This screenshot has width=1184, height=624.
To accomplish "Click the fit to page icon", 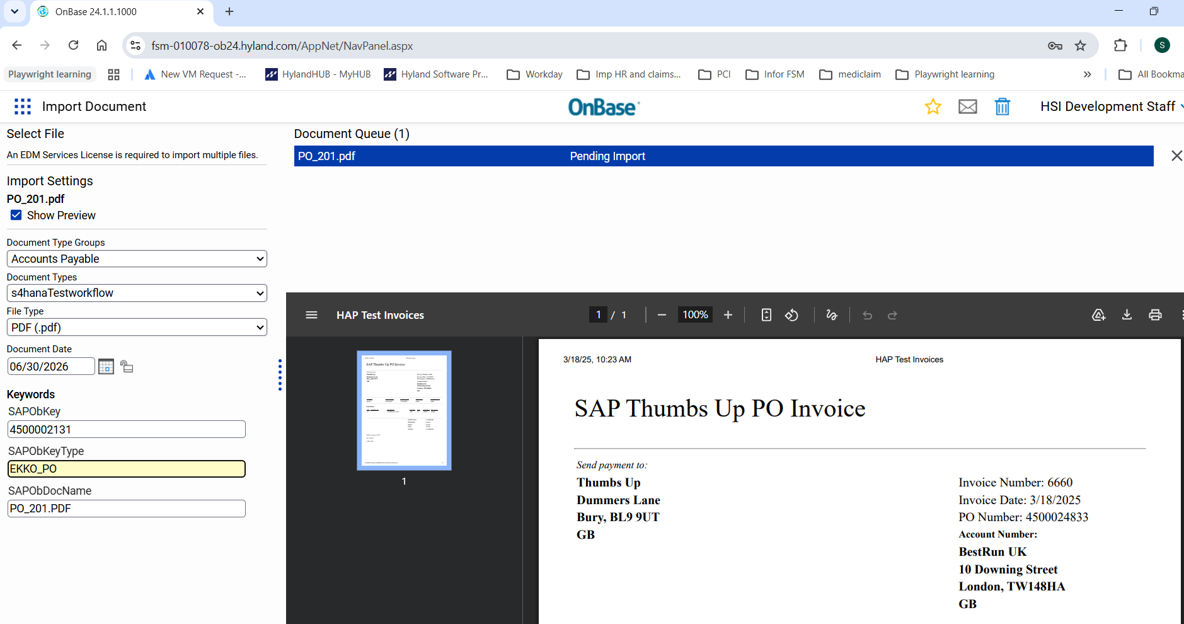I will click(766, 315).
